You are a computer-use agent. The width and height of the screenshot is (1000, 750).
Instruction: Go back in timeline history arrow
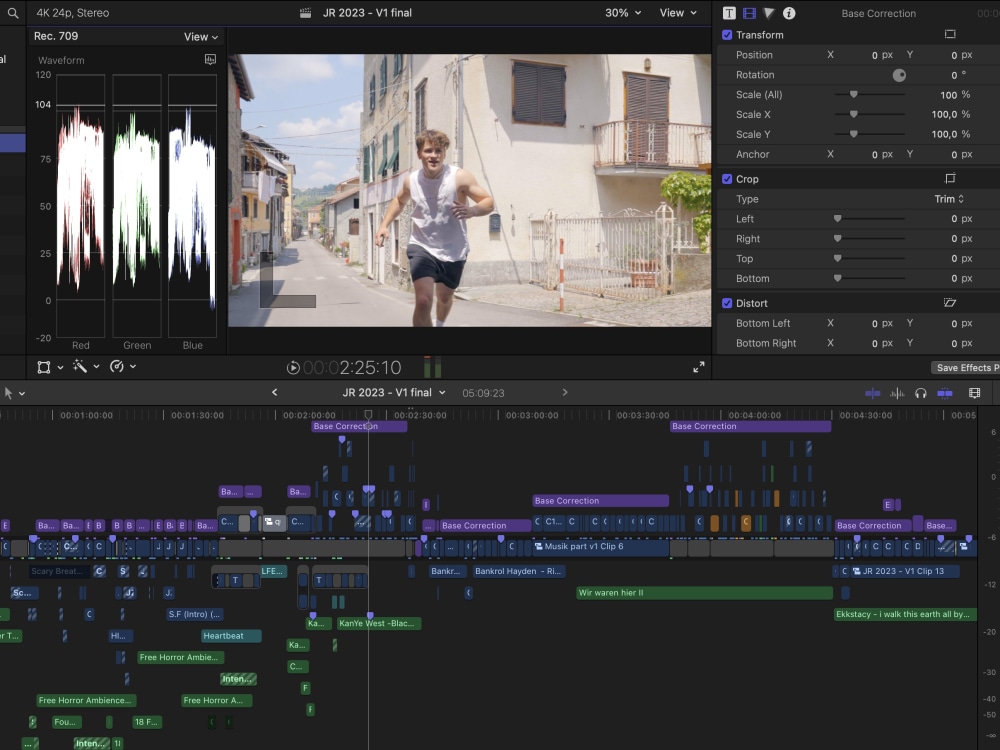tap(275, 393)
